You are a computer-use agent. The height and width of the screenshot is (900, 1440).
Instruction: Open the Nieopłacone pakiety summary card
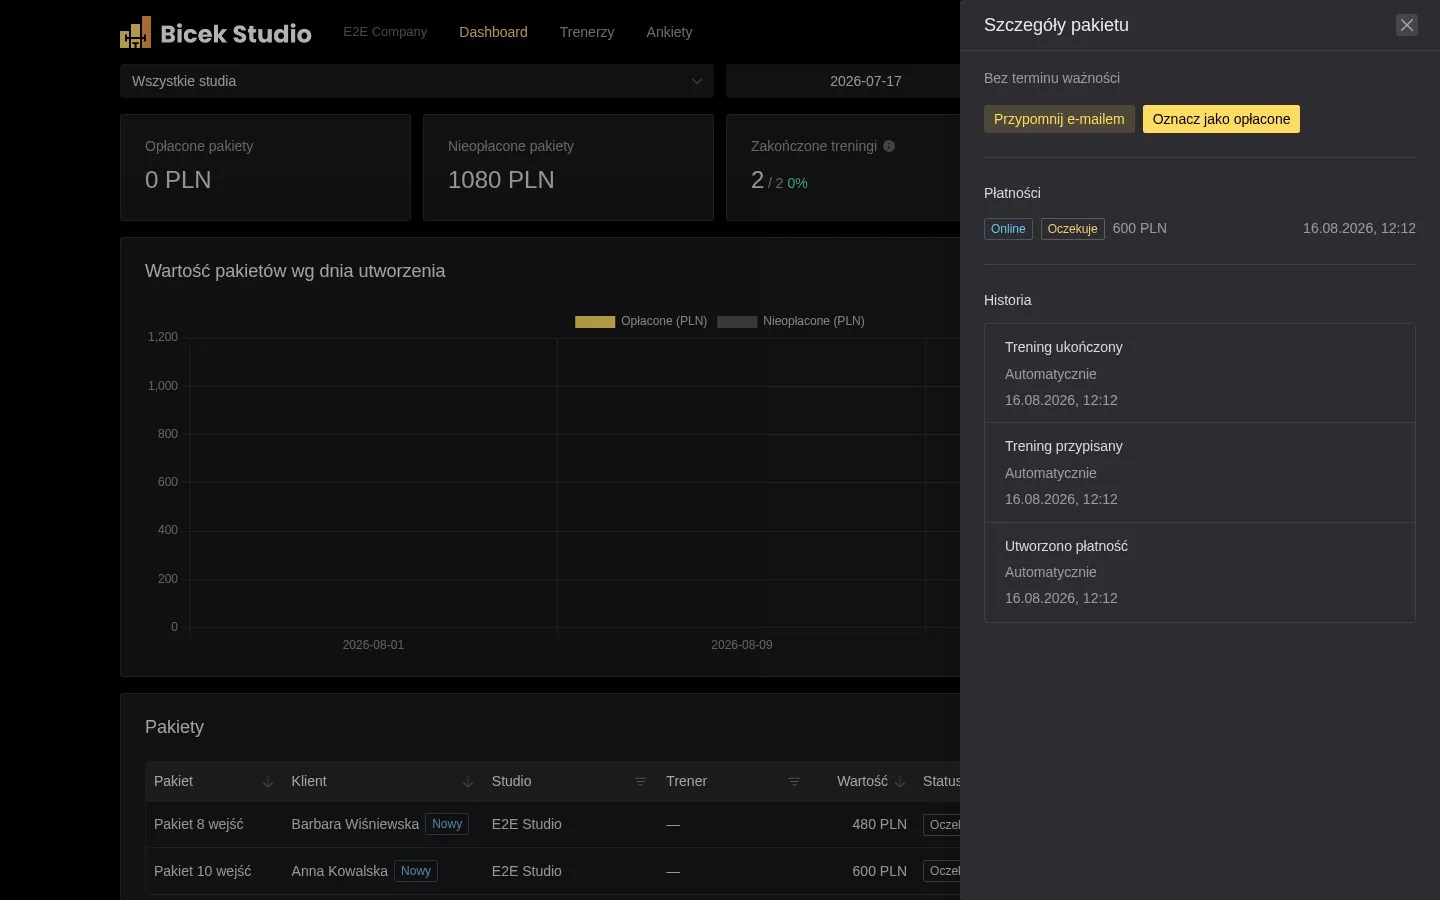[568, 167]
